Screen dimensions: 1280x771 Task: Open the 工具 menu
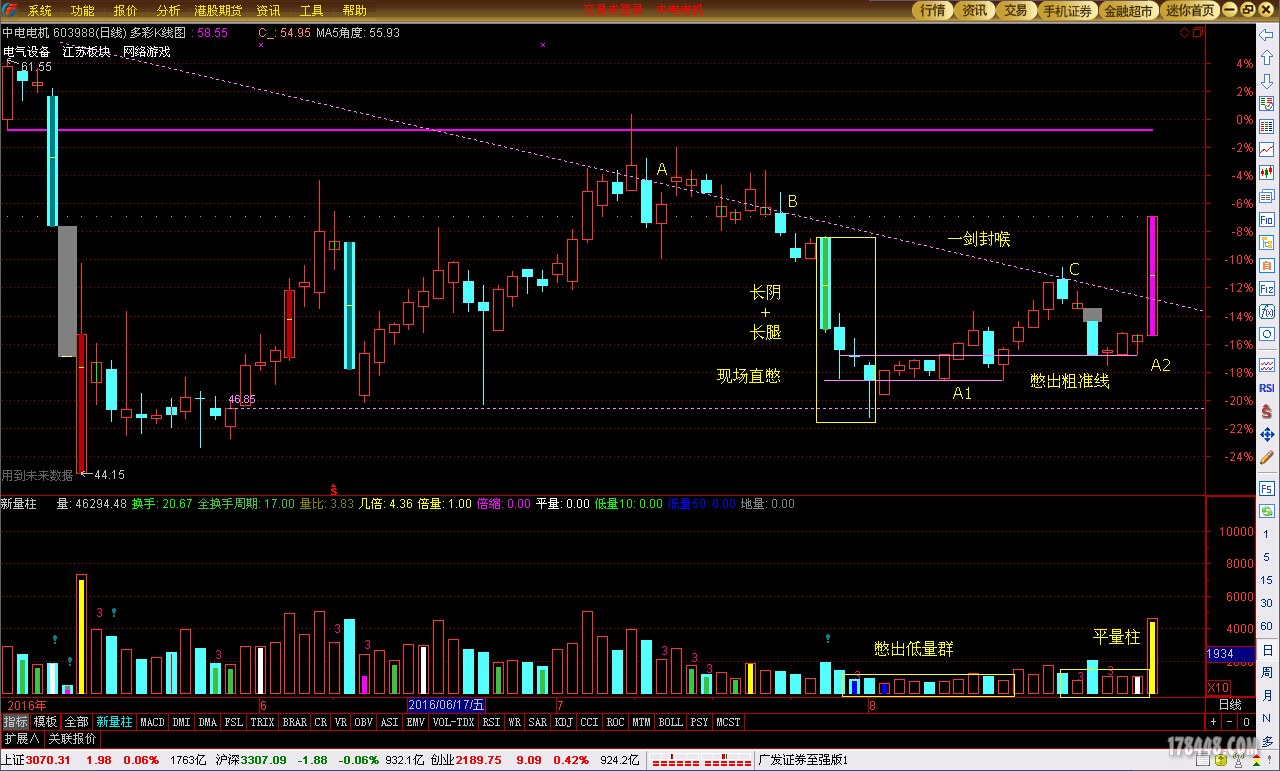pos(312,10)
